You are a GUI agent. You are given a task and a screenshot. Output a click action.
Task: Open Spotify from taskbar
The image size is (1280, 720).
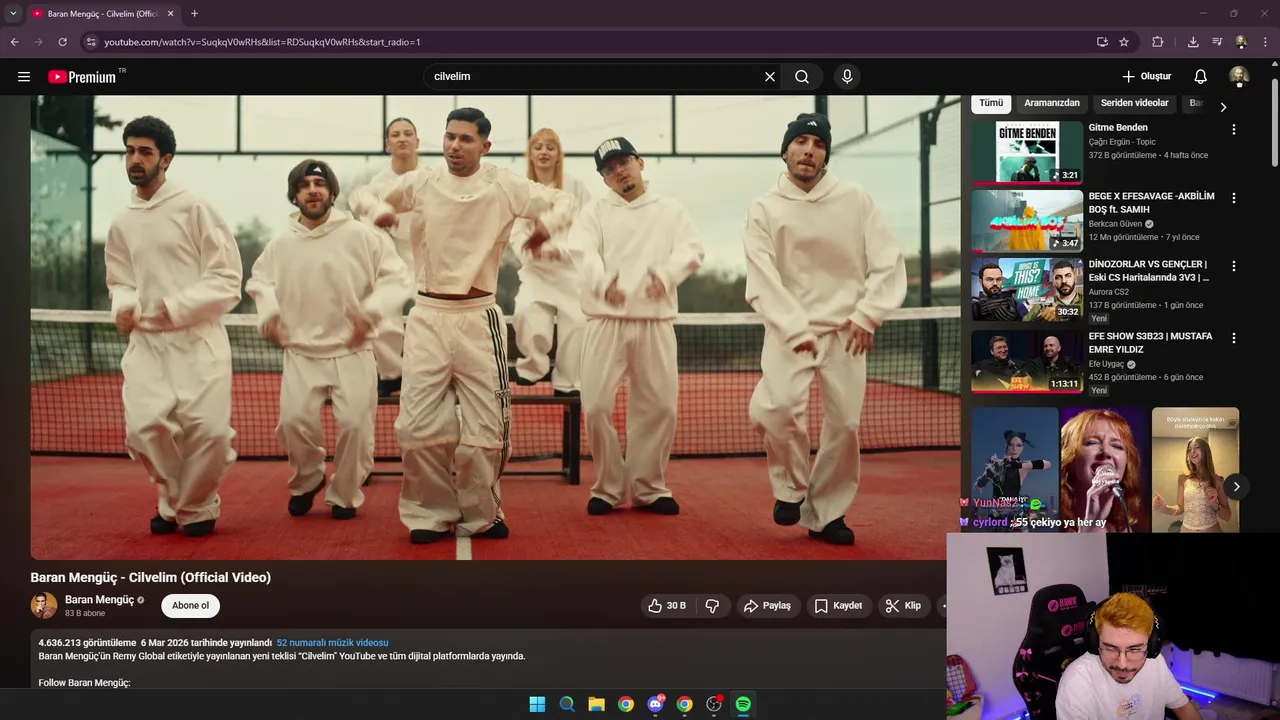tap(743, 704)
